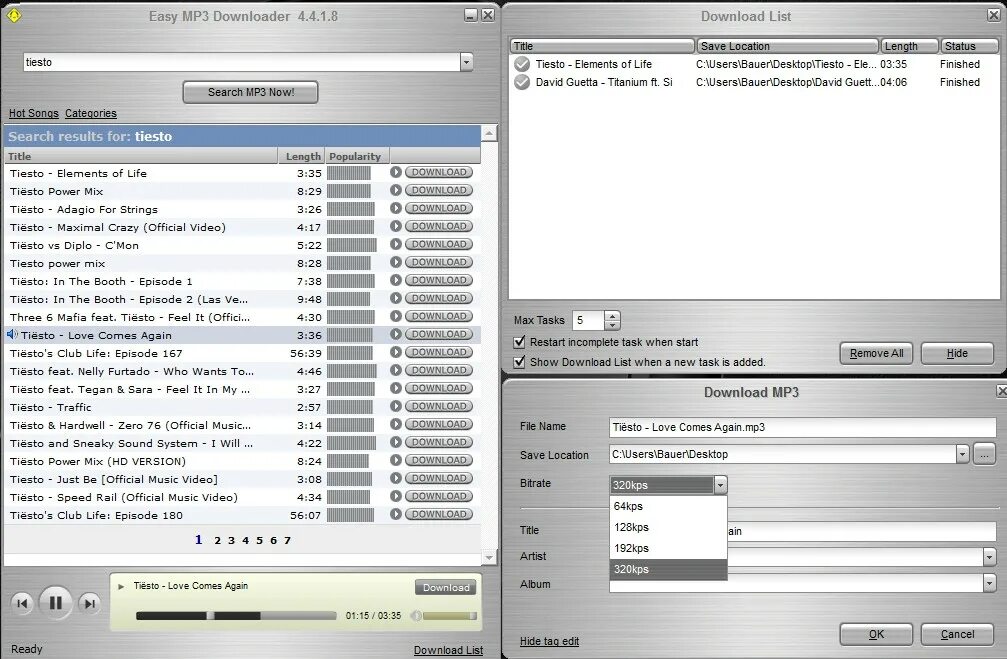Toggle Show Download List when new task added
The height and width of the screenshot is (659, 1007).
coord(520,362)
